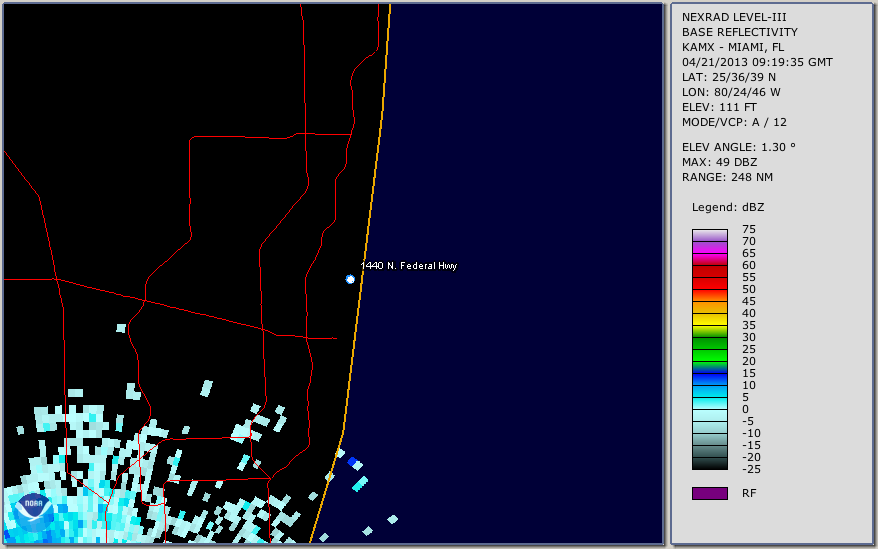Select 'LON: 80/24/46 W' text
This screenshot has width=878, height=549.
731,92
